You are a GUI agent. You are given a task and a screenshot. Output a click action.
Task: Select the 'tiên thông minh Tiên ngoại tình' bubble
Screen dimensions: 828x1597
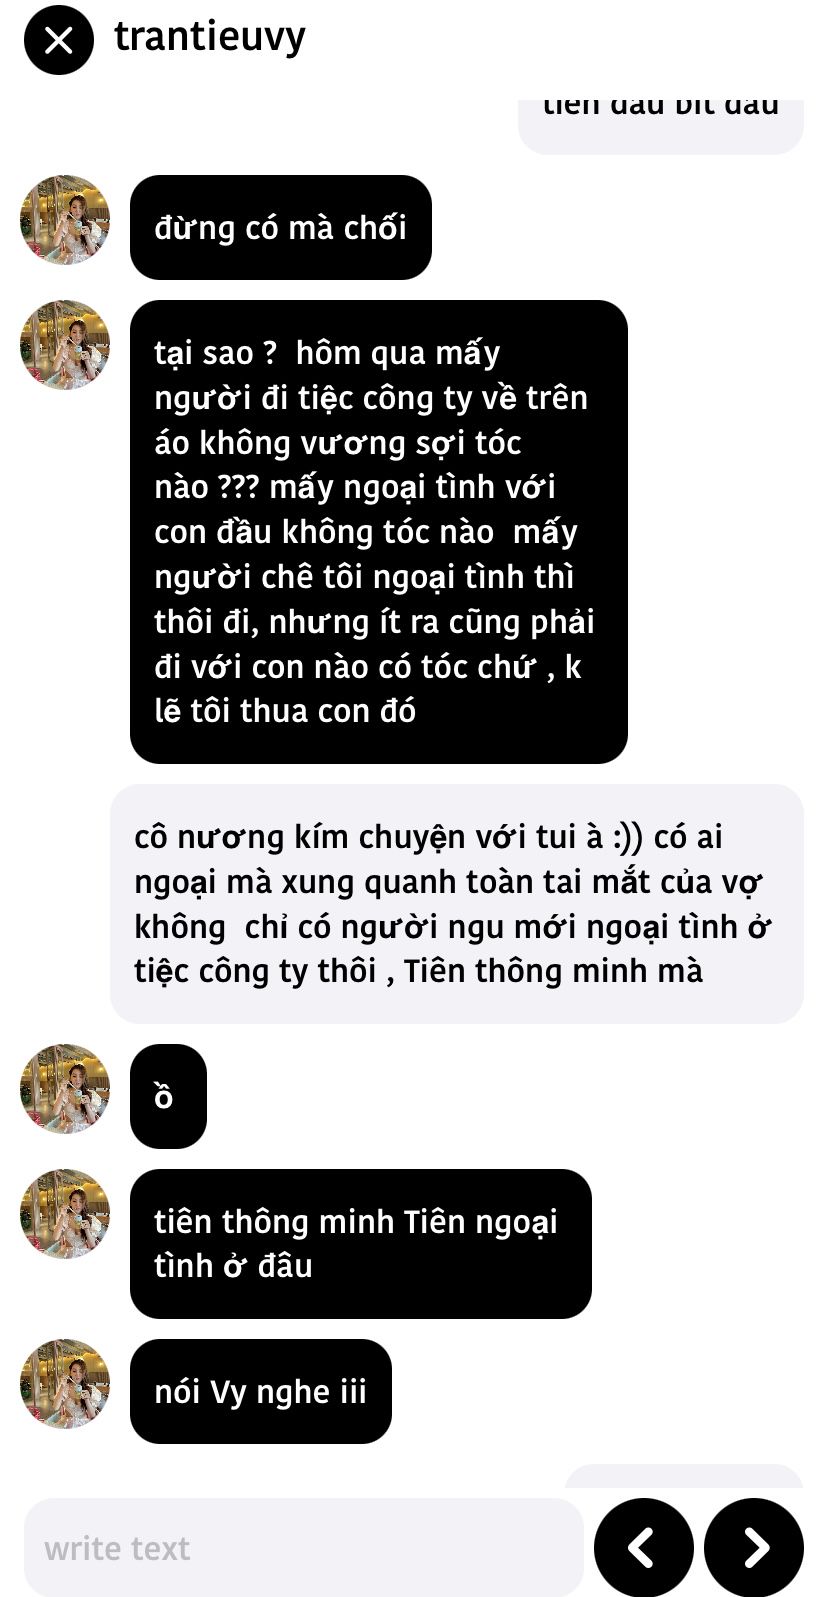pyautogui.click(x=361, y=1243)
